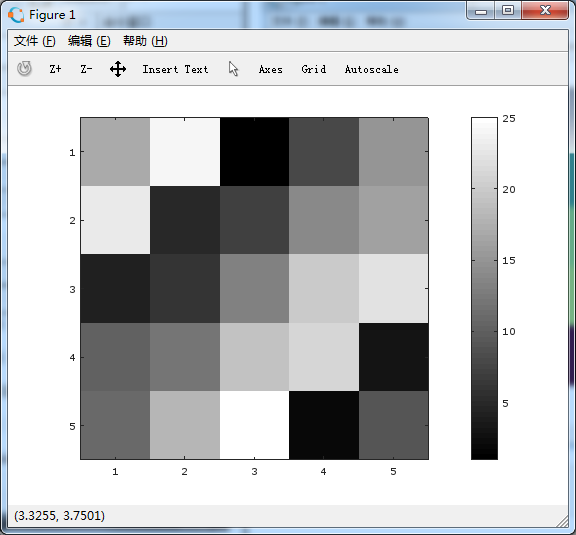Image resolution: width=576 pixels, height=535 pixels.
Task: Click the near-white cell at column 2, row 1
Action: pos(185,152)
